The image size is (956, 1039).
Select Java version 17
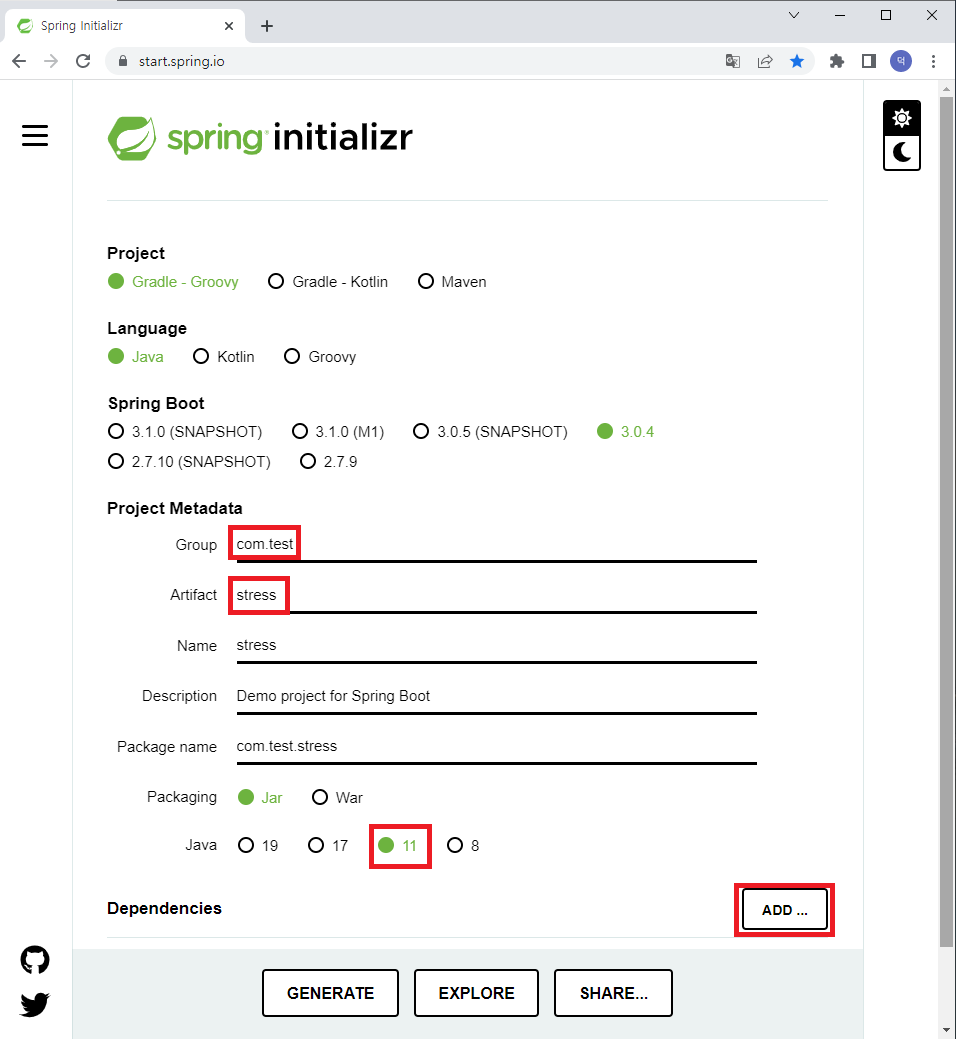[x=328, y=846]
